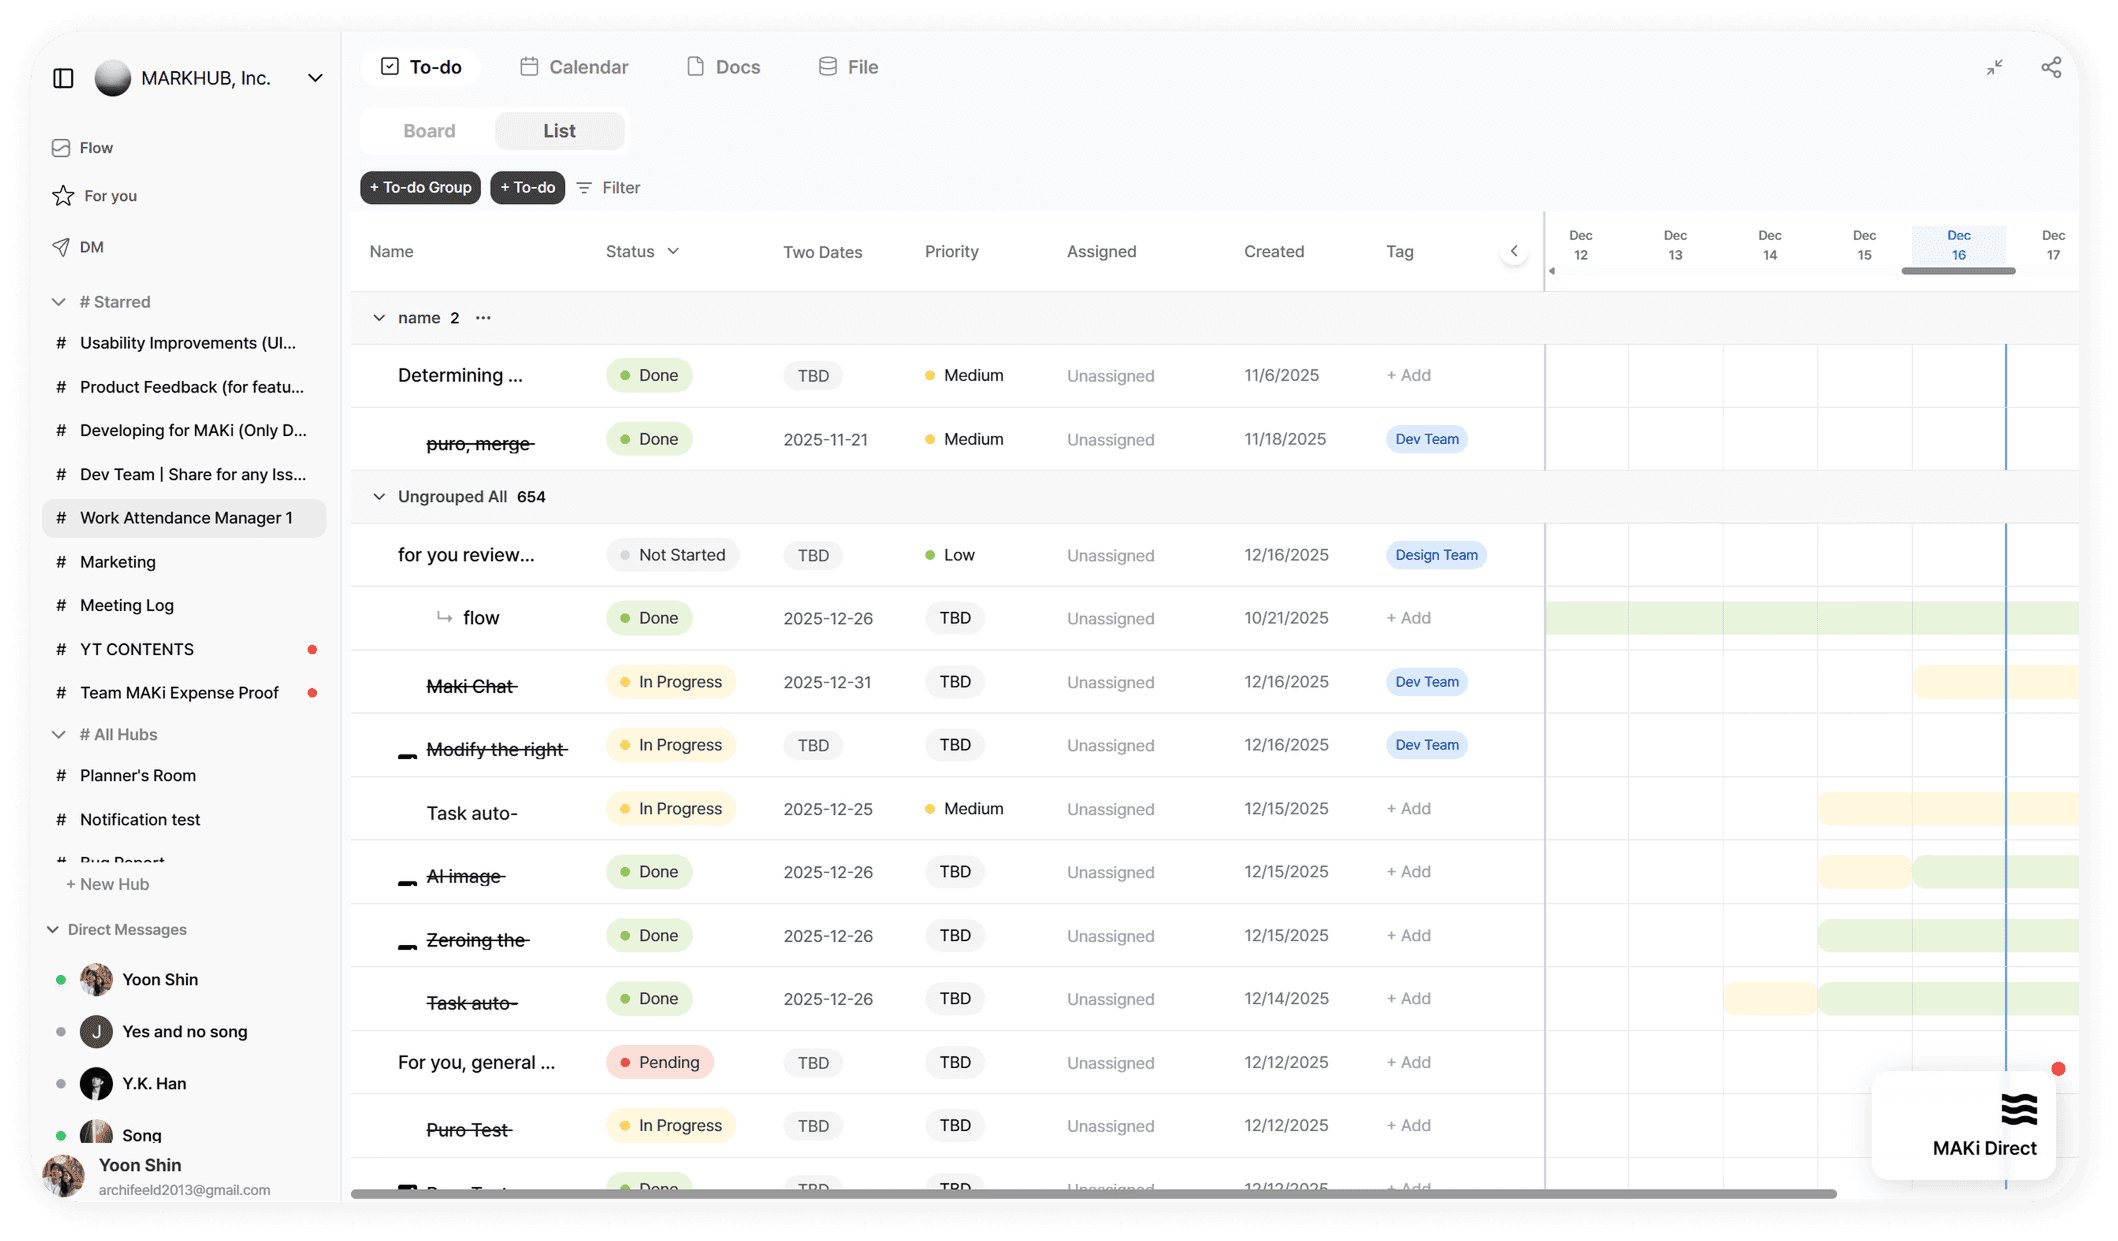This screenshot has width=2118, height=1241.
Task: Open the Docs tab
Action: pyautogui.click(x=723, y=67)
